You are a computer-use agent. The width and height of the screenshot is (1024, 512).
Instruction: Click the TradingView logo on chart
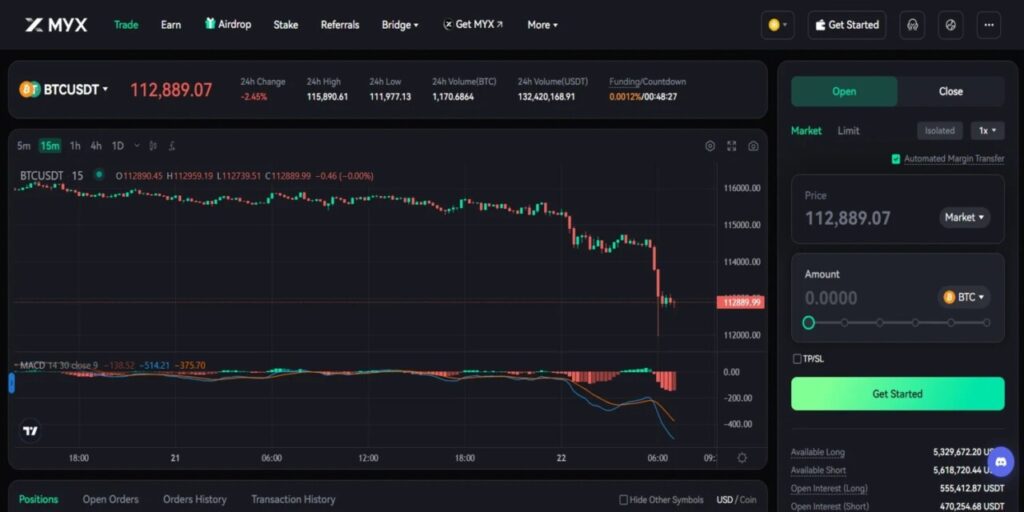click(31, 431)
